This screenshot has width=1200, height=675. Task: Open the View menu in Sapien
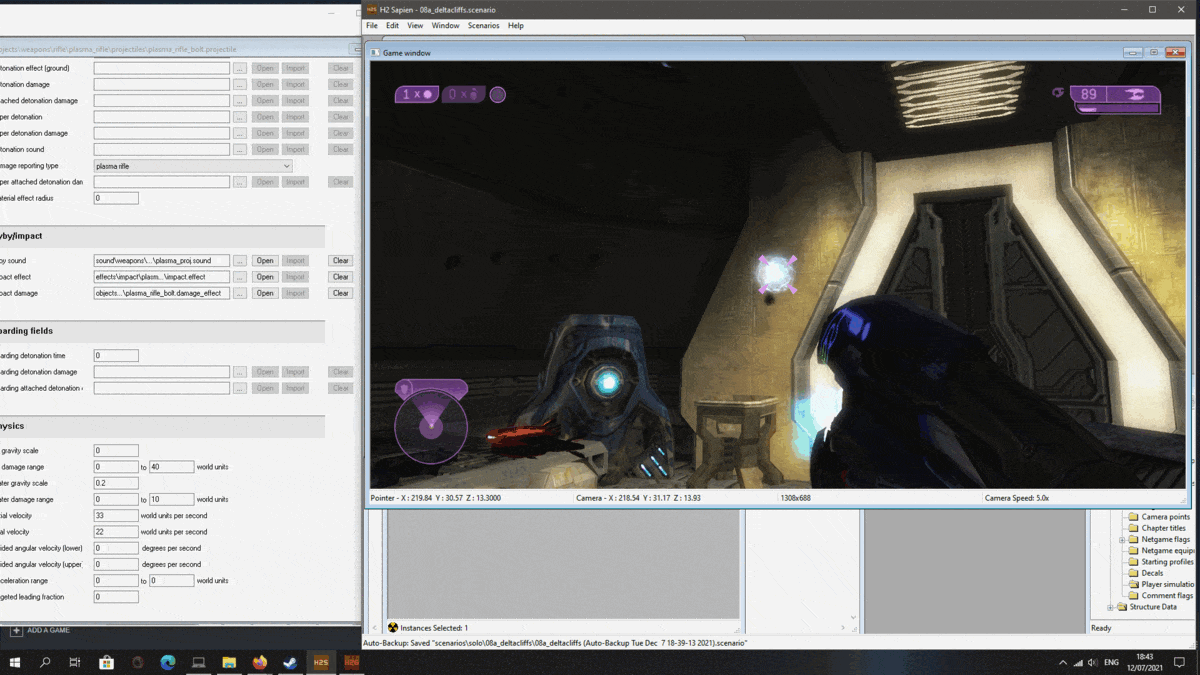click(415, 25)
